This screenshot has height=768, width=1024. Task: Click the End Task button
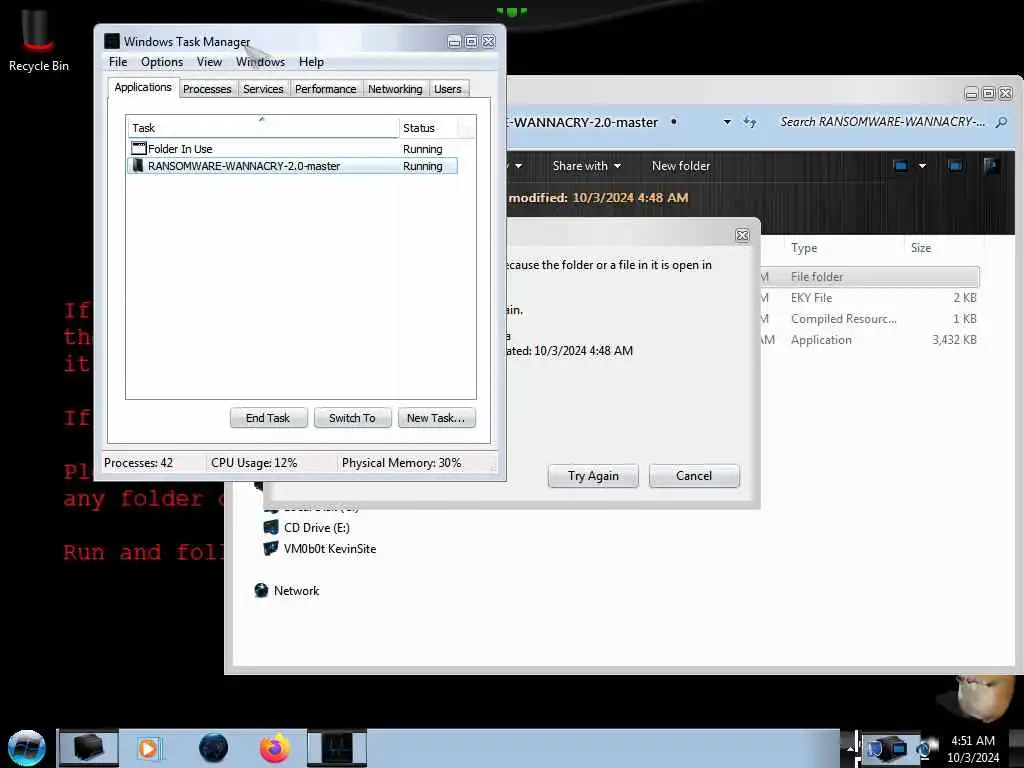point(268,418)
